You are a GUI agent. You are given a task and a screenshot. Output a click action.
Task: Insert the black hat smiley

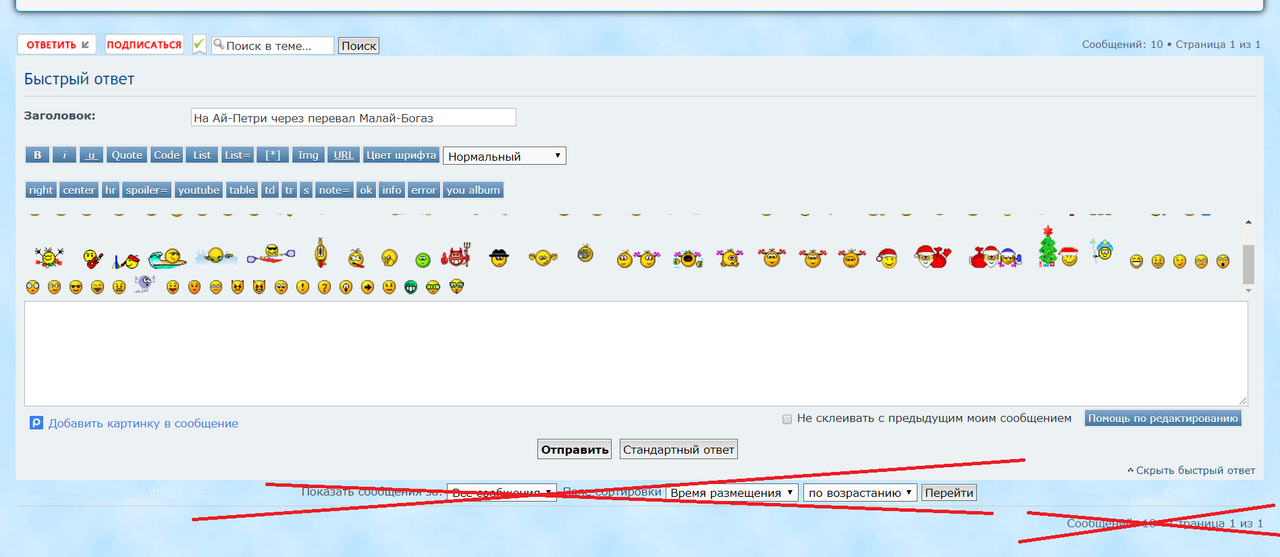pyautogui.click(x=499, y=257)
